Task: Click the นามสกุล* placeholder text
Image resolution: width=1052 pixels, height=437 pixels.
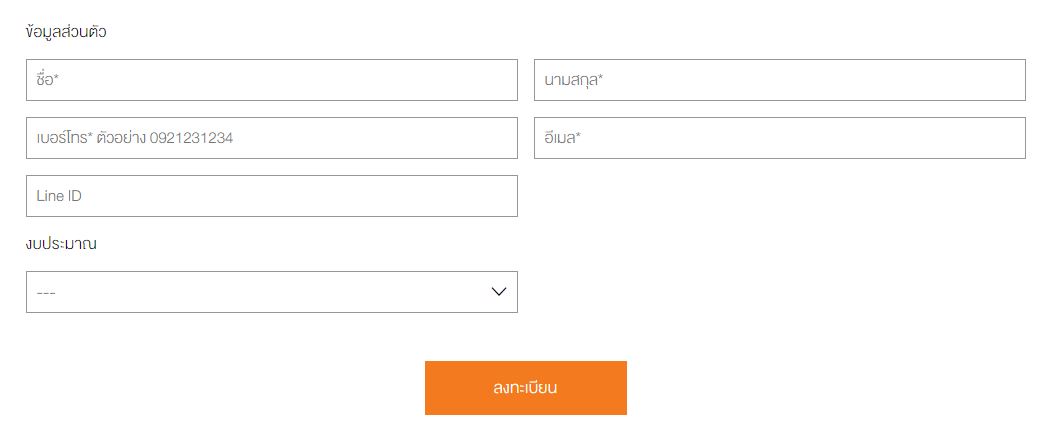Action: [x=576, y=80]
